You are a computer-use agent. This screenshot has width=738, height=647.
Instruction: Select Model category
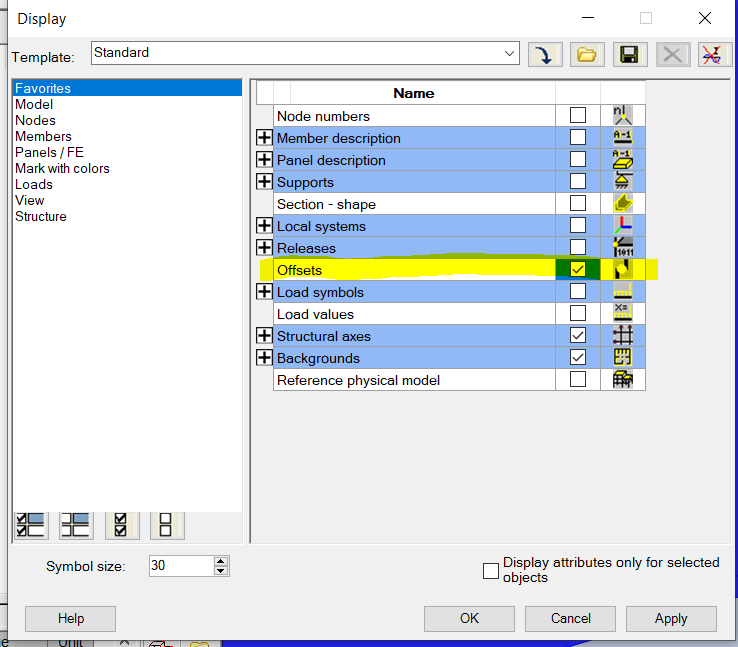[x=127, y=104]
